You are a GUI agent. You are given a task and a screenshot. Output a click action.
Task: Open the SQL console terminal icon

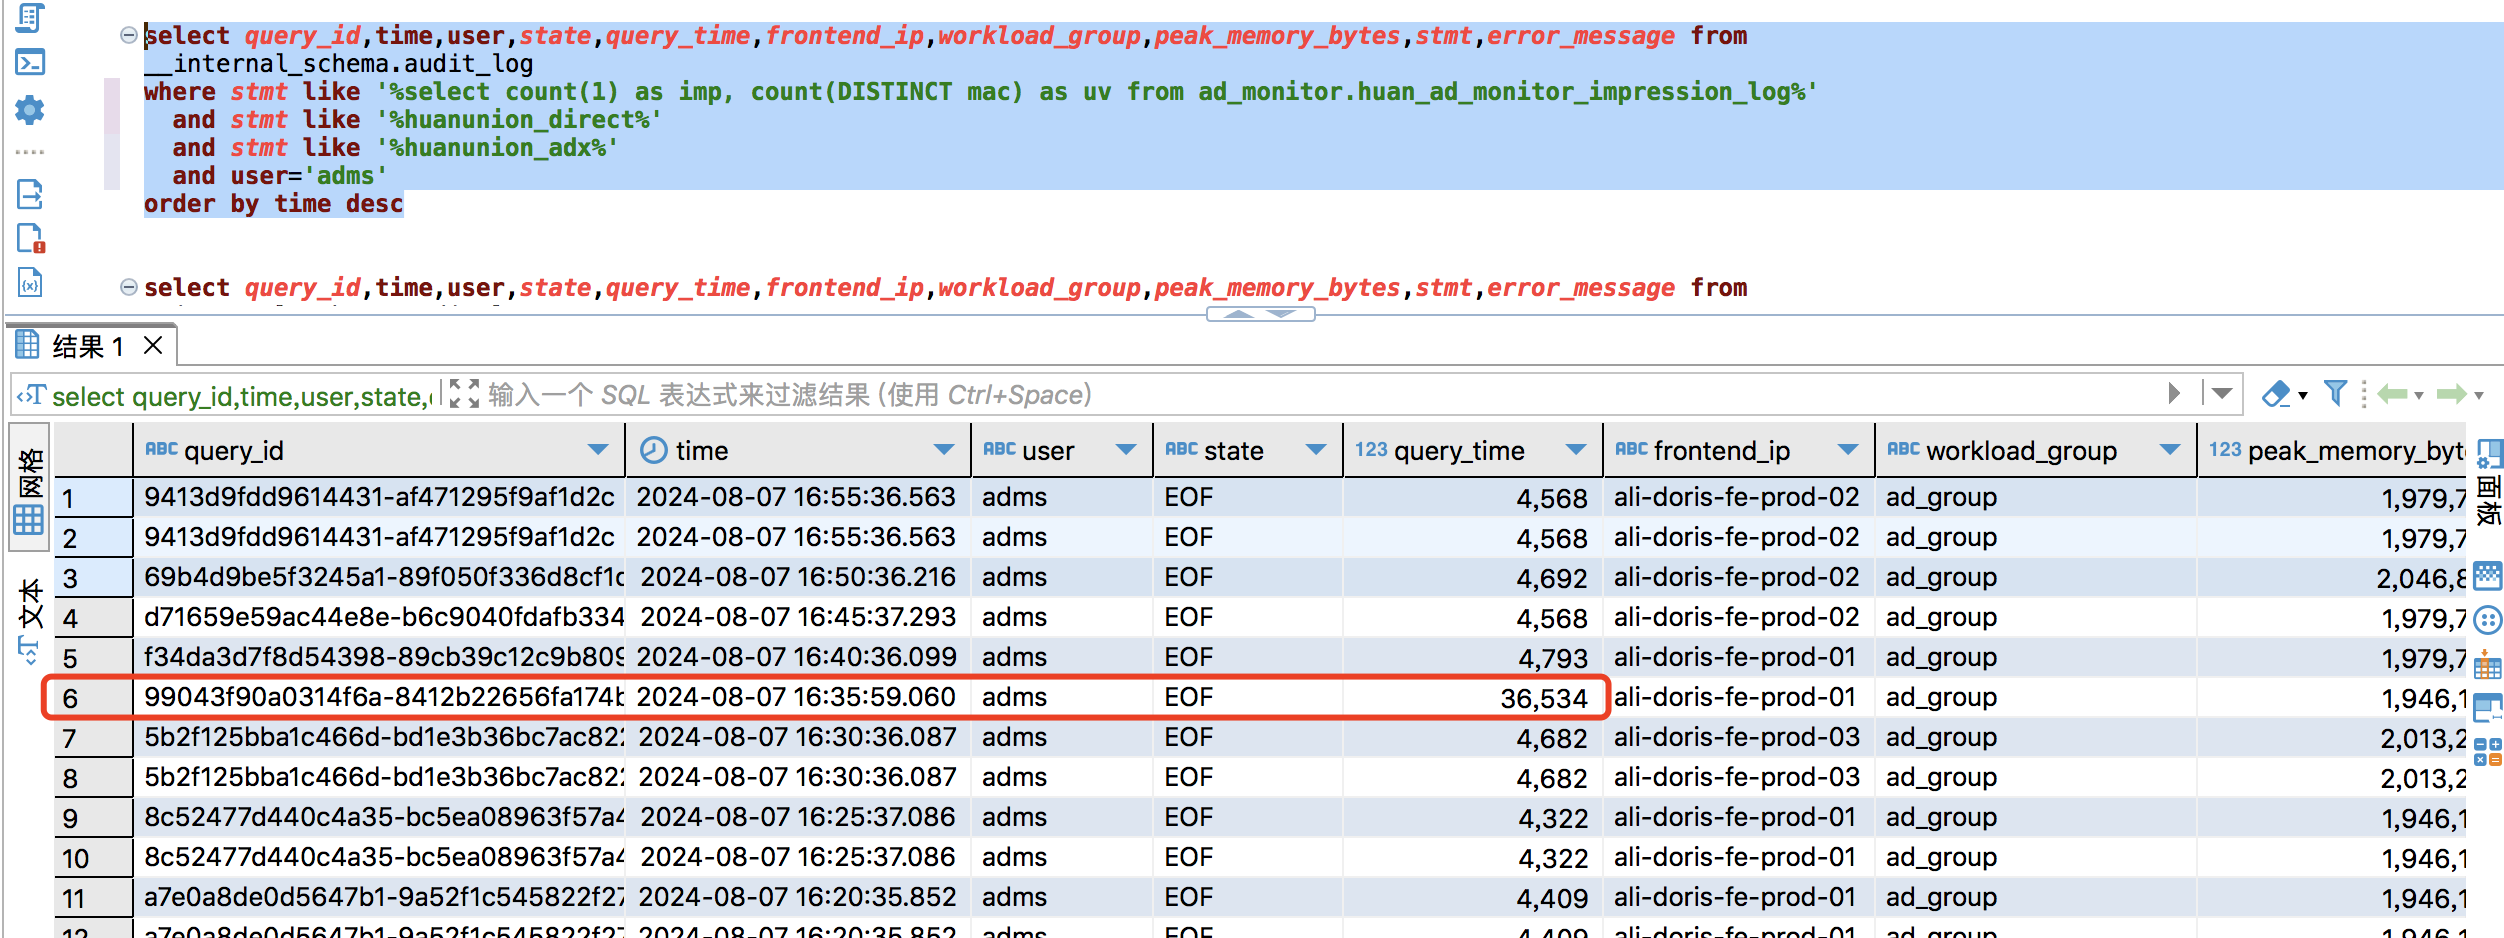point(30,62)
